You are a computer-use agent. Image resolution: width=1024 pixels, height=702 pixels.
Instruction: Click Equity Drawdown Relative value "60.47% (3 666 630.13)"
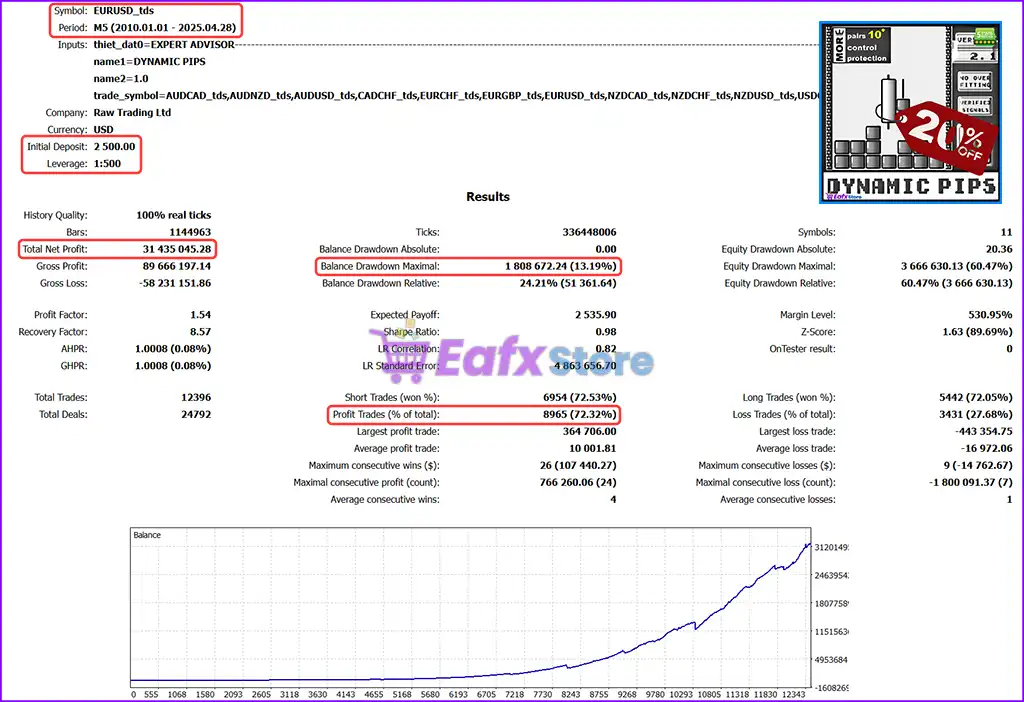click(x=957, y=283)
